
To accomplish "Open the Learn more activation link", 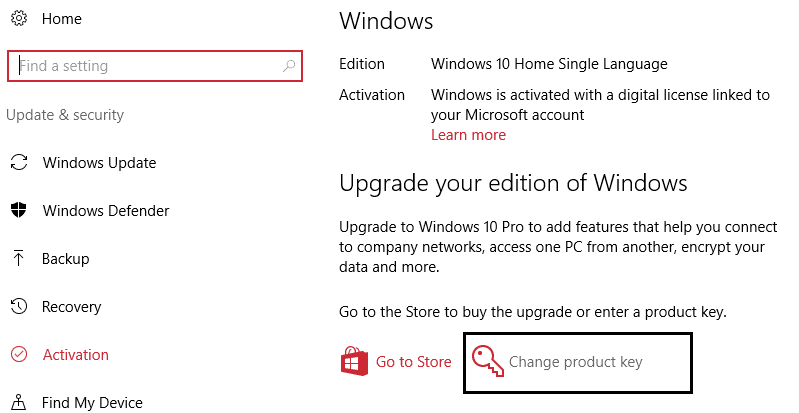I will (x=468, y=135).
